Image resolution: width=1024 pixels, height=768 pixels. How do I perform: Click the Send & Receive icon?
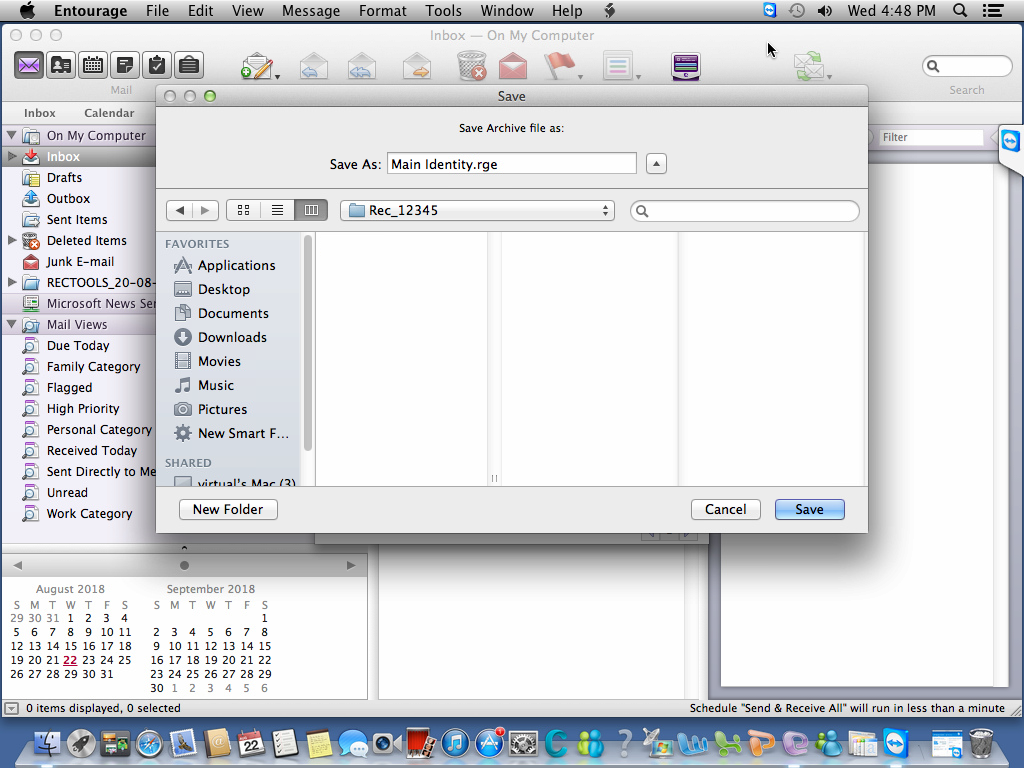[809, 66]
